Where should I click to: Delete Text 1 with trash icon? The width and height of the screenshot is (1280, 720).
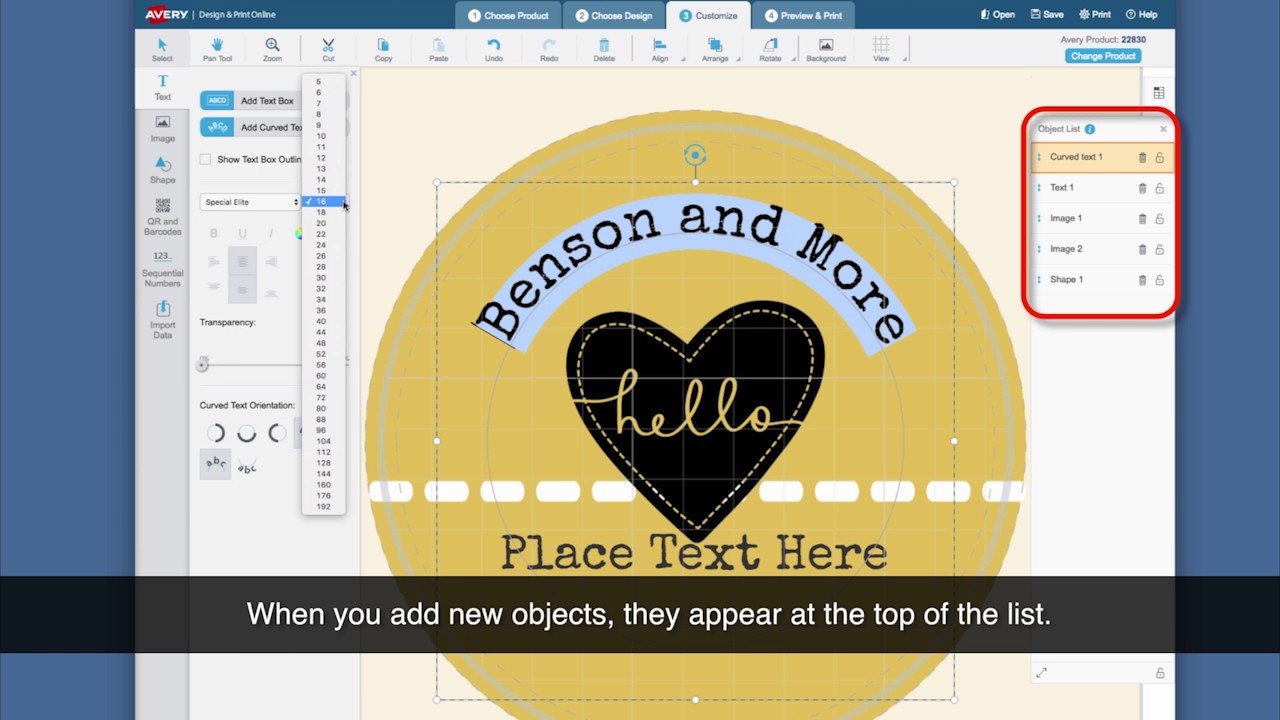point(1142,188)
